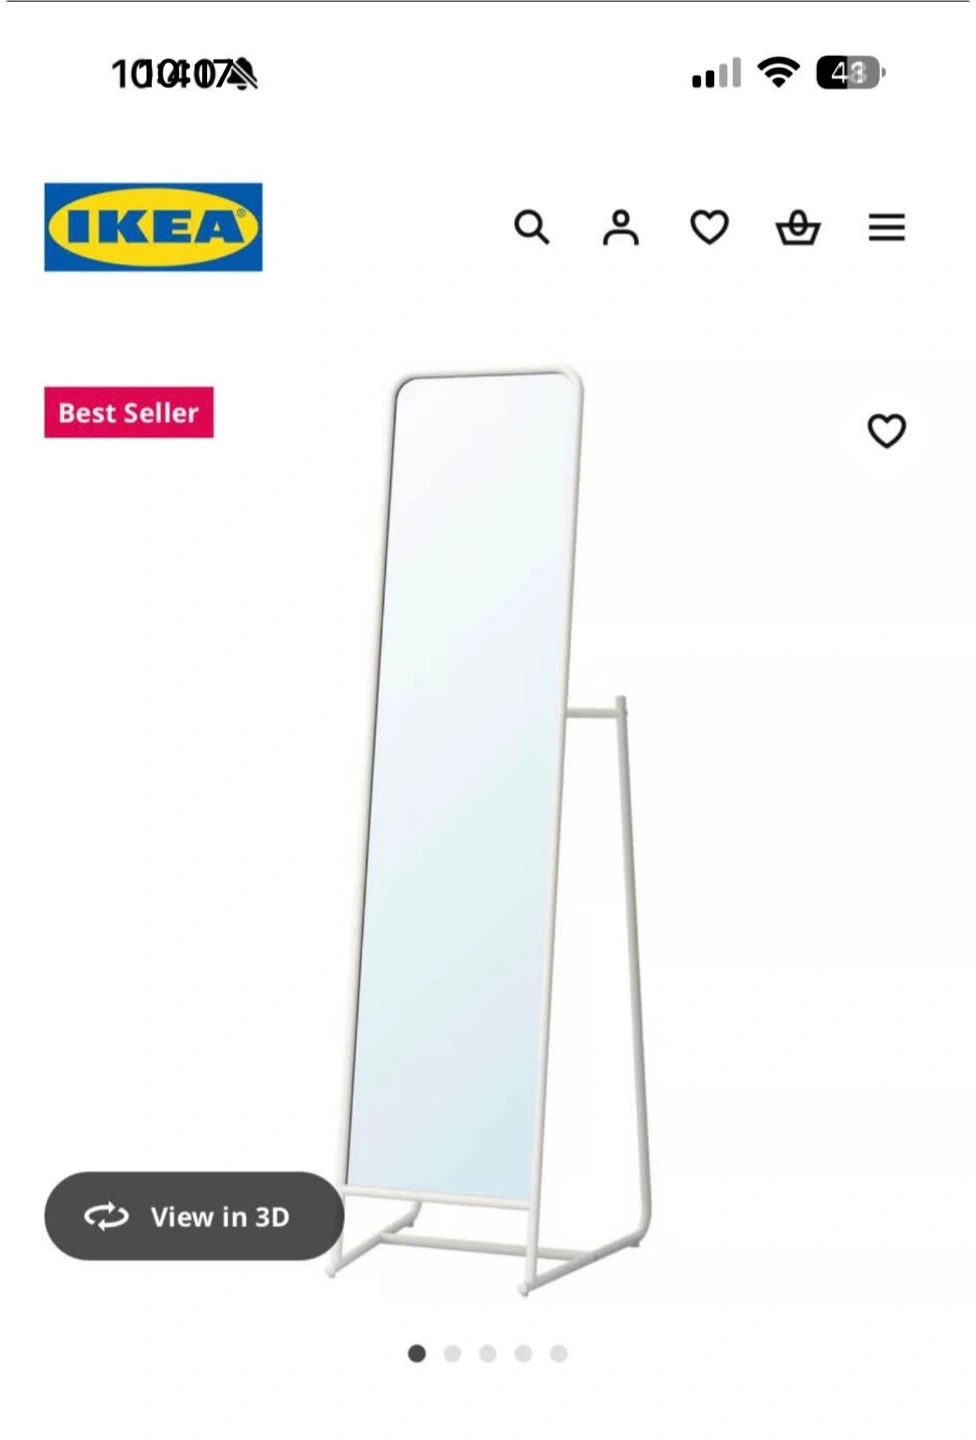Select the first carousel dot
Viewport: 976px width, 1440px height.
417,1353
